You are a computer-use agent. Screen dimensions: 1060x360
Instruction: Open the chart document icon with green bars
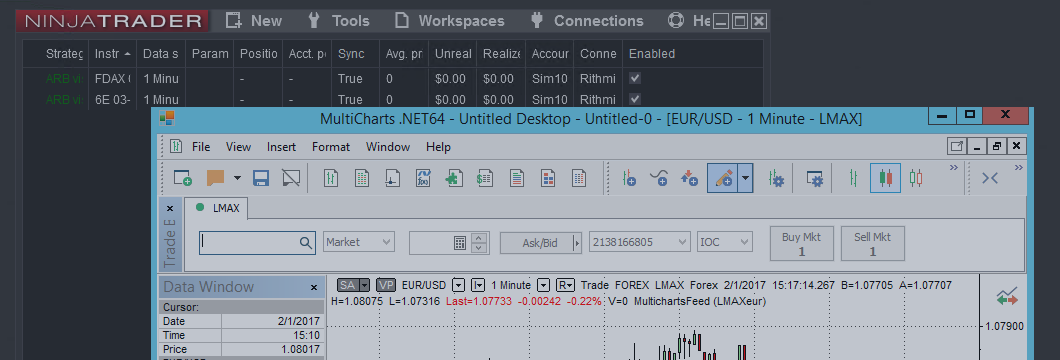(x=331, y=178)
